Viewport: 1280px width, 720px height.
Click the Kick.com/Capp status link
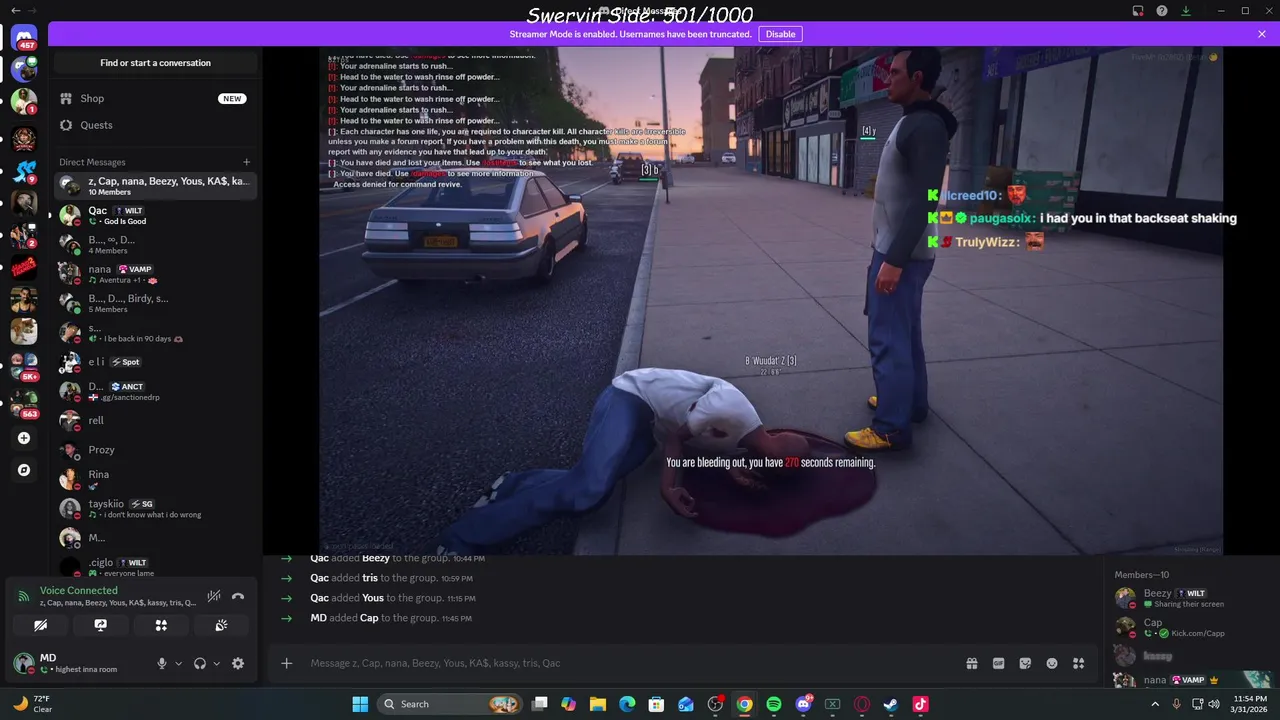coord(1198,633)
